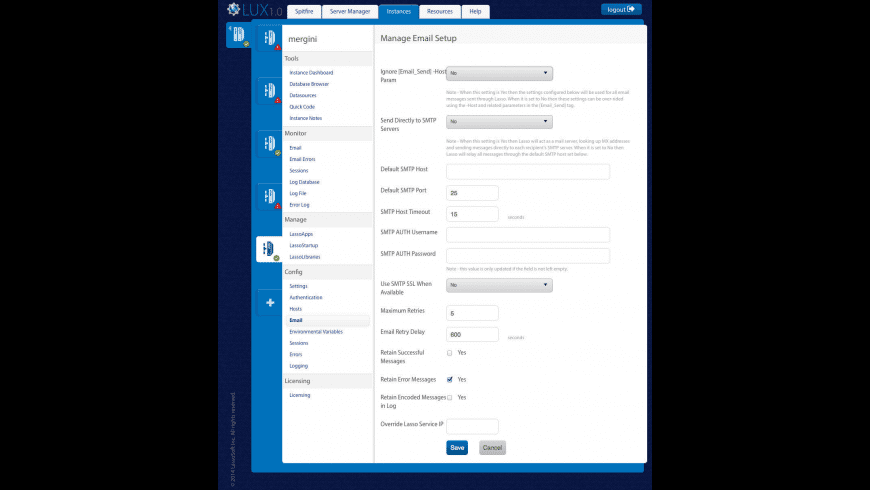Click the selected white-background instance icon
This screenshot has height=490, width=870.
269,249
